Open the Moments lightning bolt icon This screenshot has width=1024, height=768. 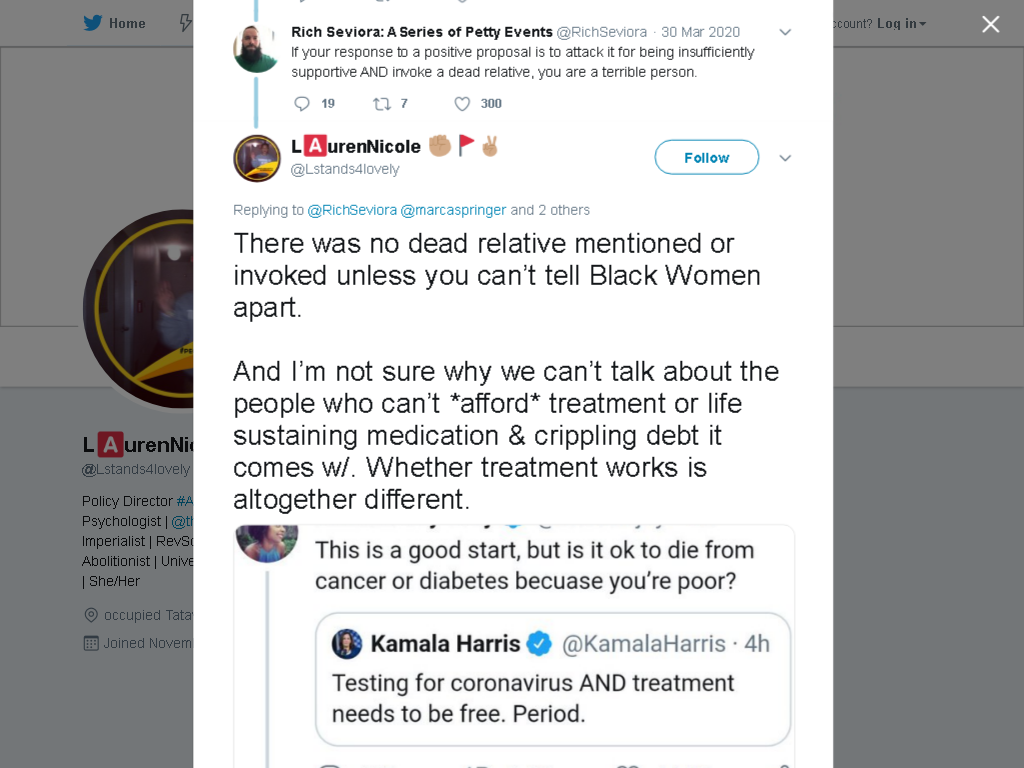[185, 24]
